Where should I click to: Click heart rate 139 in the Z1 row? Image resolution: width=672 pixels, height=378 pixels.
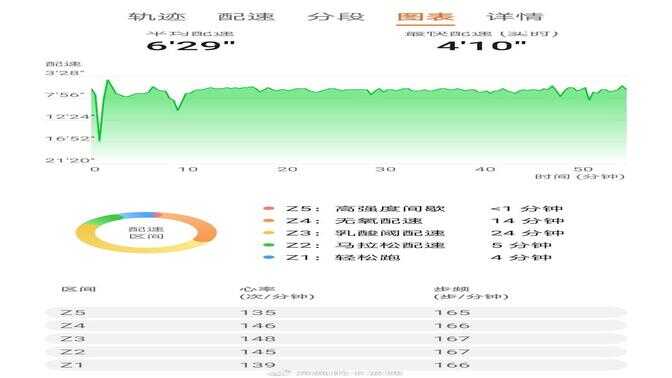258,365
